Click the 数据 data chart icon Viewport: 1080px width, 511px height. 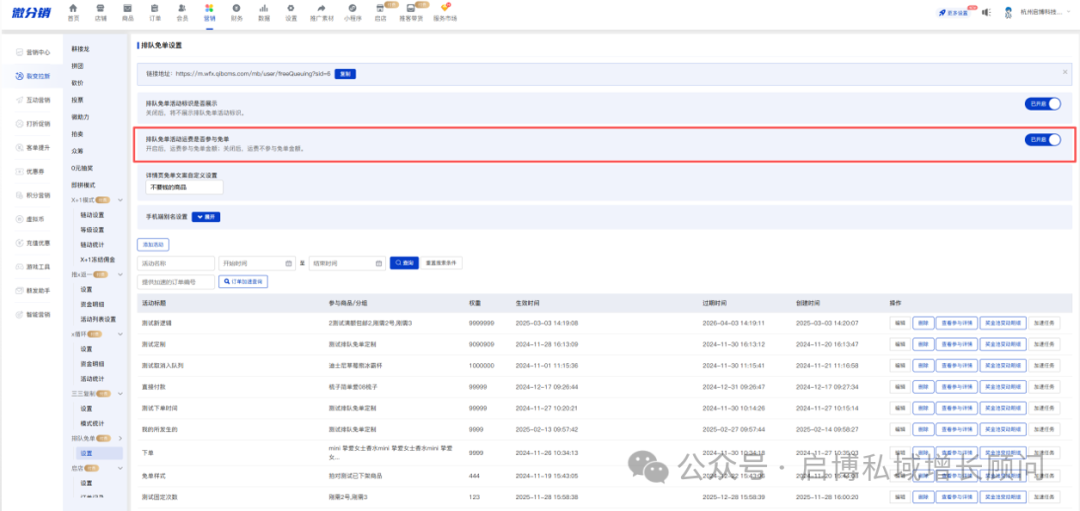click(263, 8)
